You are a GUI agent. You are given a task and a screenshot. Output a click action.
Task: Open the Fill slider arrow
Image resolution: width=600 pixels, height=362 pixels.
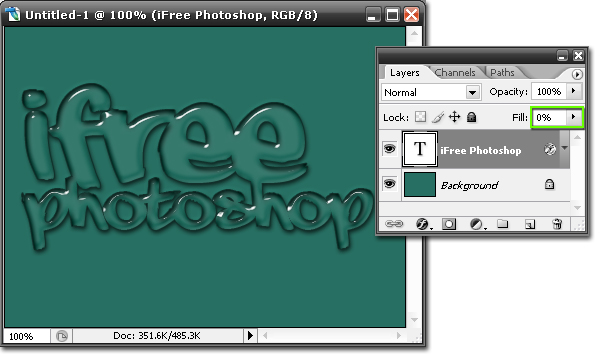573,117
